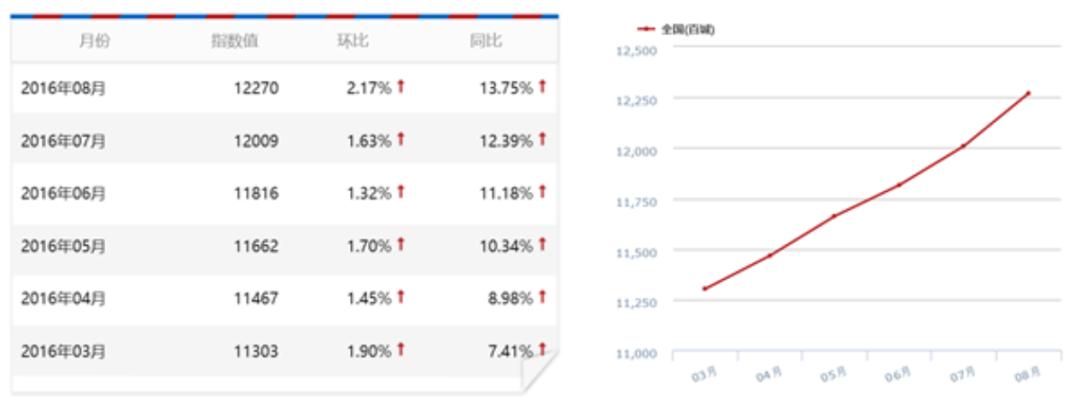Click the up arrow next to 13.75%

[x=542, y=87]
